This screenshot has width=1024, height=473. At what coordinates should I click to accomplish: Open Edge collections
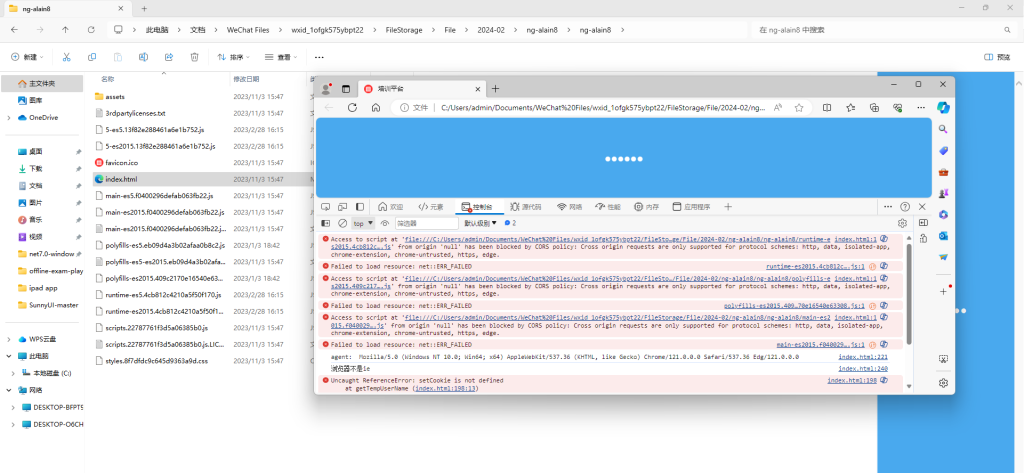pos(874,108)
